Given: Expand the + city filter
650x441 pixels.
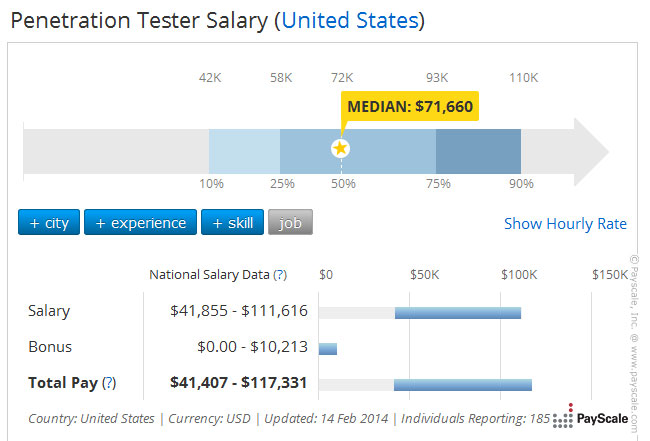Looking at the screenshot, I should pos(48,222).
